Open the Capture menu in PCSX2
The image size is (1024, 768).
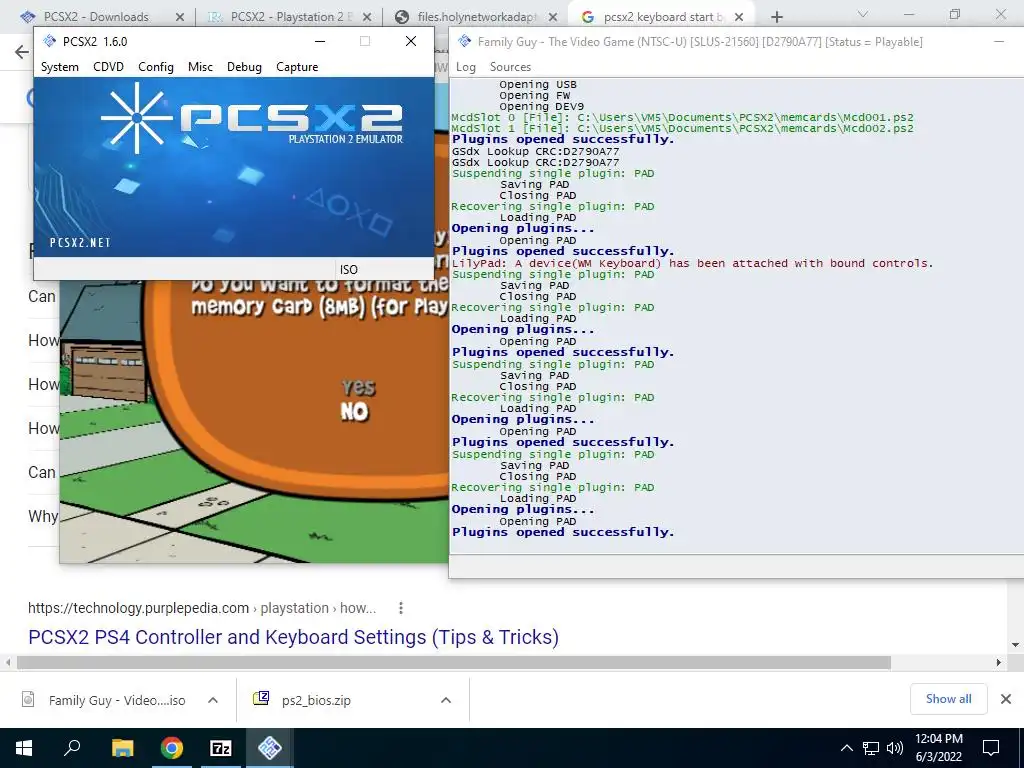click(297, 67)
